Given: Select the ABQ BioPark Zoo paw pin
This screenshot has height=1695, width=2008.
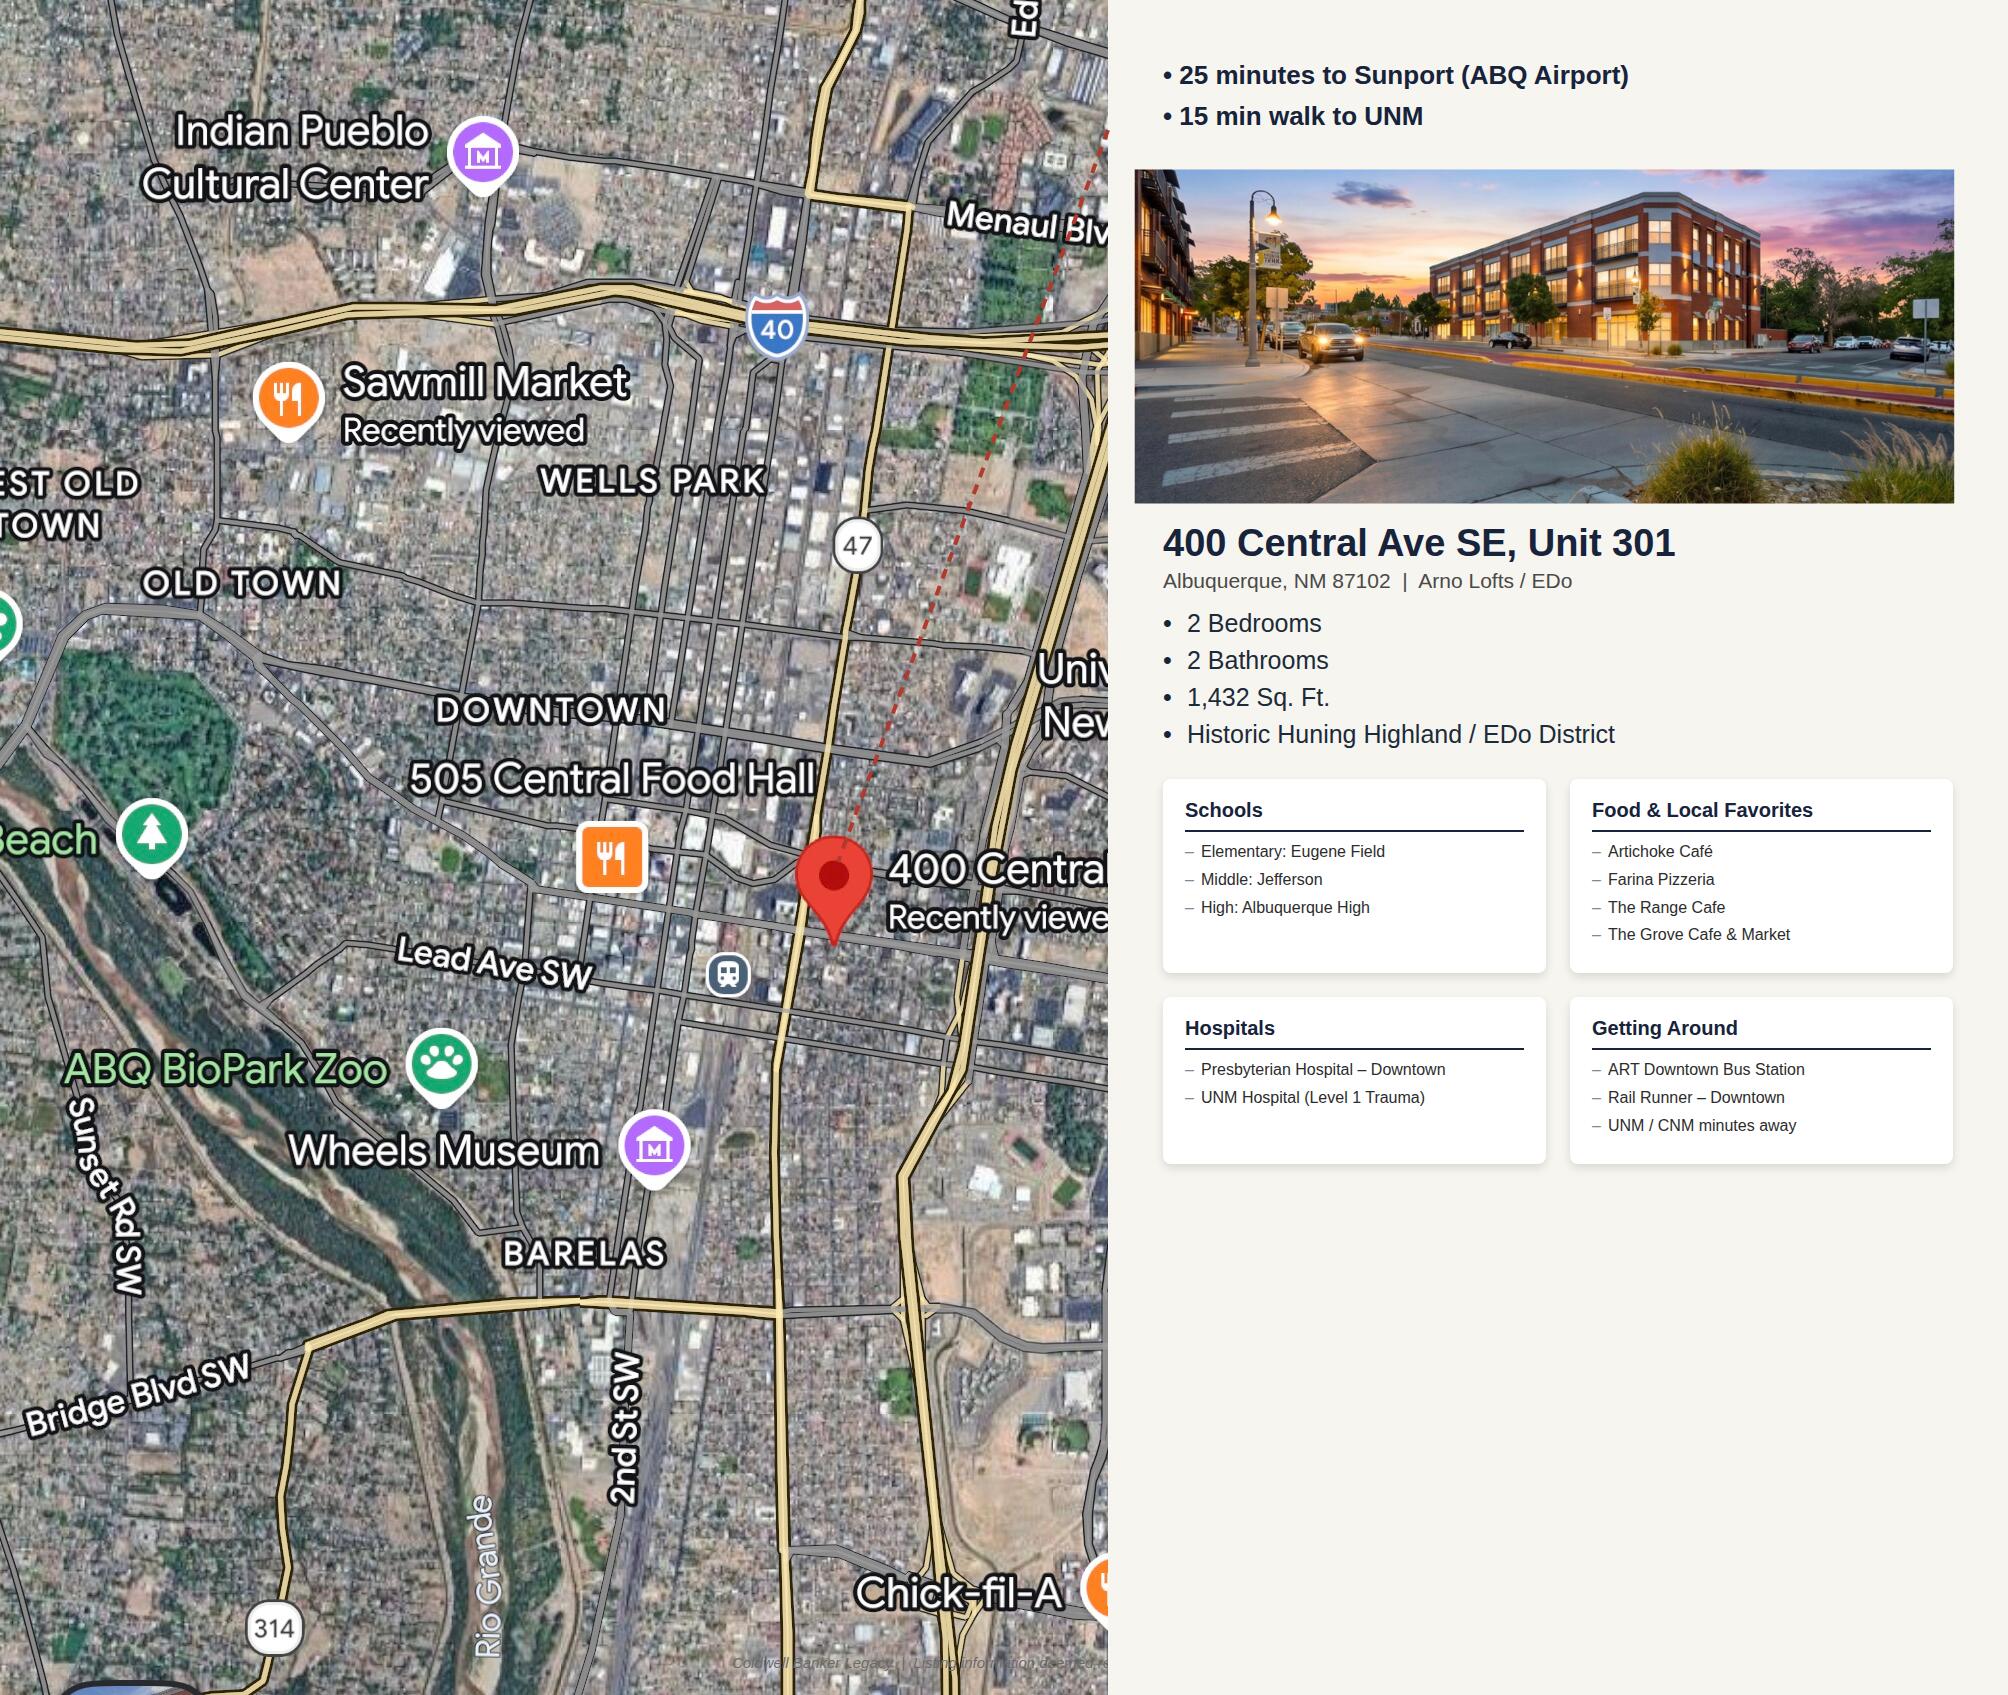Looking at the screenshot, I should [441, 1066].
